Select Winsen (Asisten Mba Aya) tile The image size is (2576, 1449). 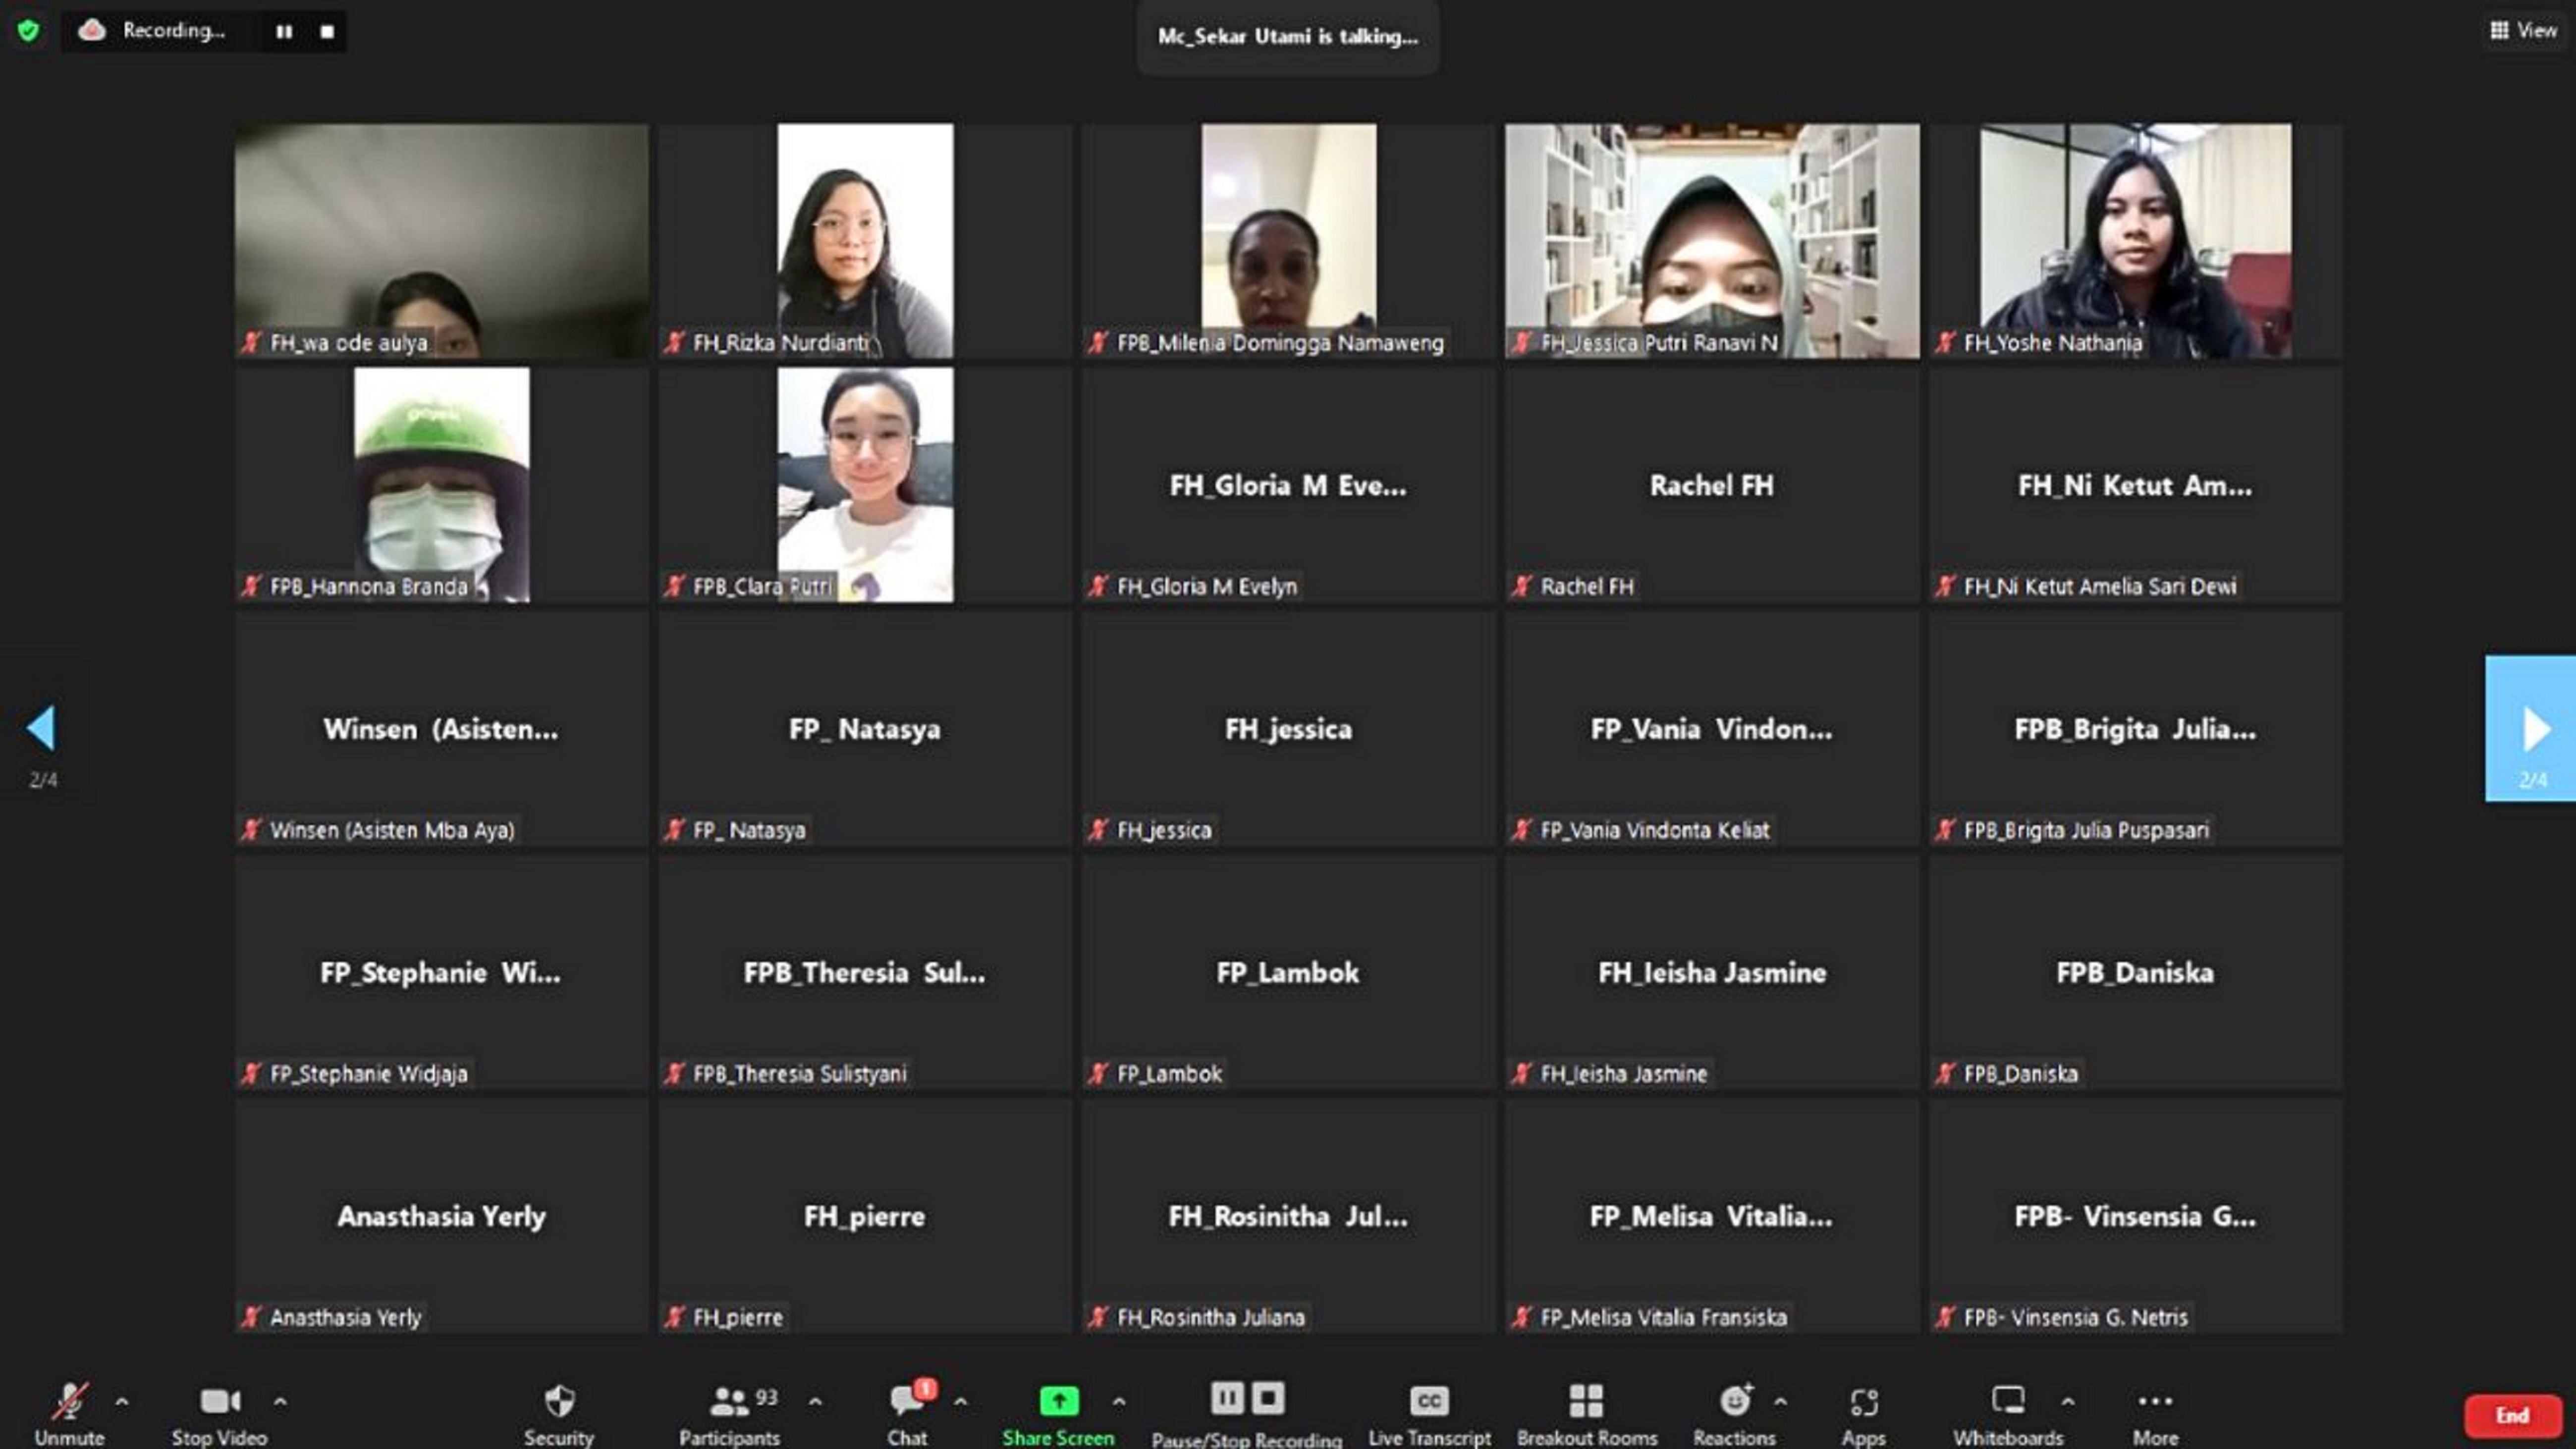pyautogui.click(x=441, y=729)
